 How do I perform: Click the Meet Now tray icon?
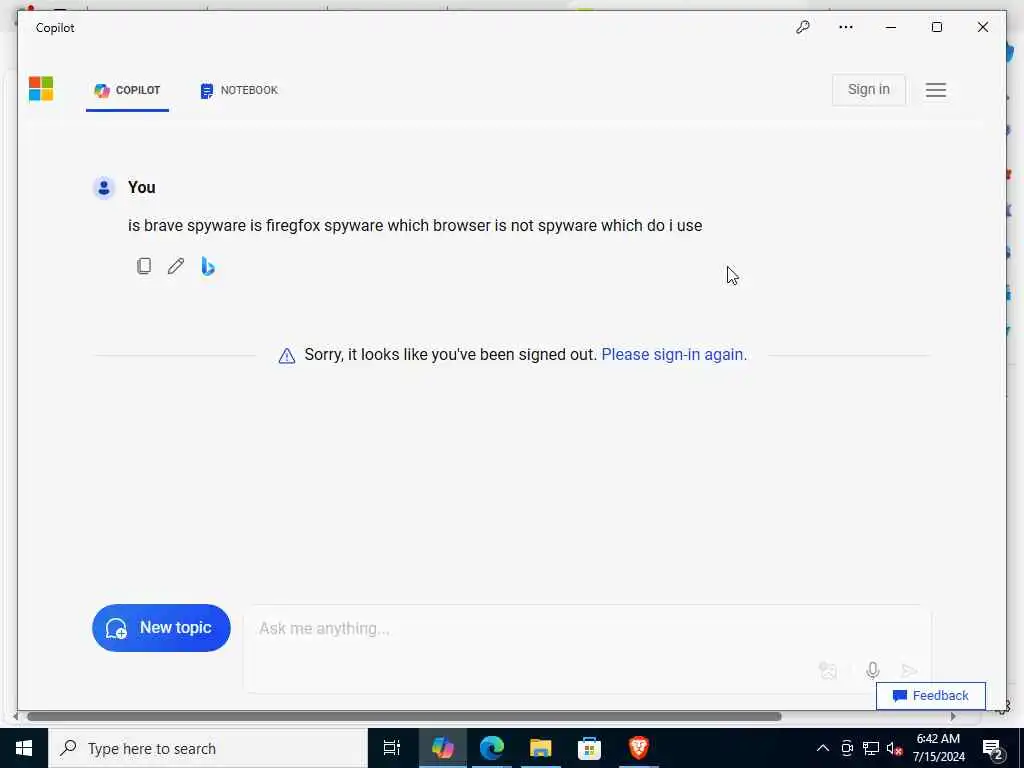(x=847, y=748)
